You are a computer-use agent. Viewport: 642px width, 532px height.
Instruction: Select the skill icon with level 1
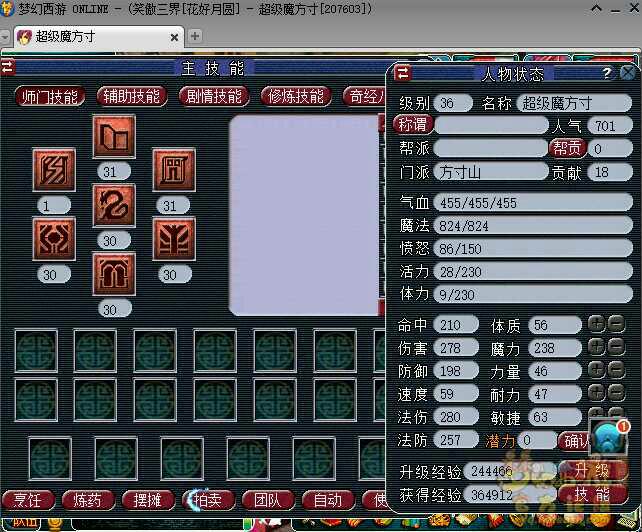tap(54, 170)
